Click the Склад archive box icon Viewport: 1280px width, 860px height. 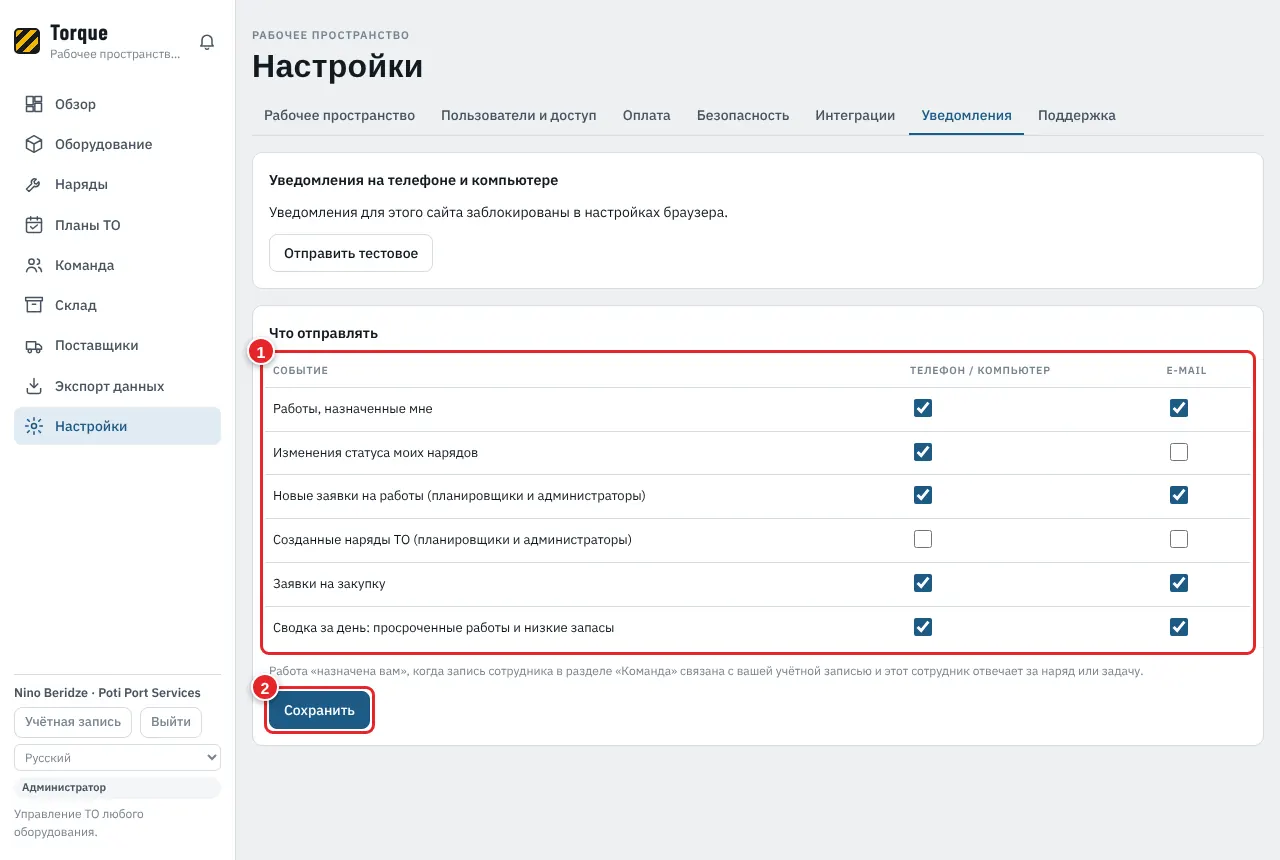point(34,305)
